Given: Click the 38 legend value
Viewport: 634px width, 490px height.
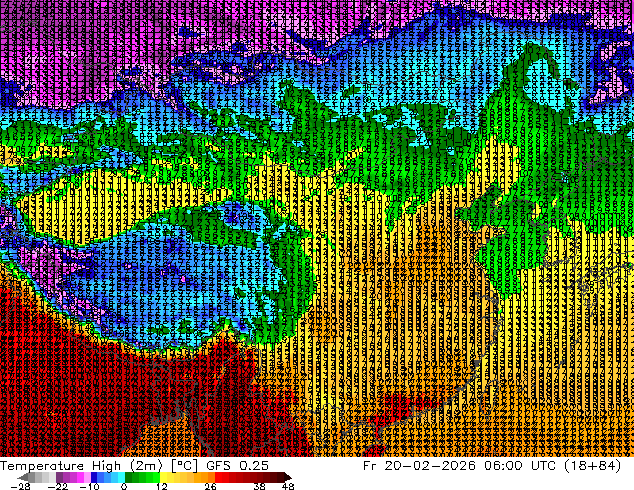Looking at the screenshot, I should 259,486.
